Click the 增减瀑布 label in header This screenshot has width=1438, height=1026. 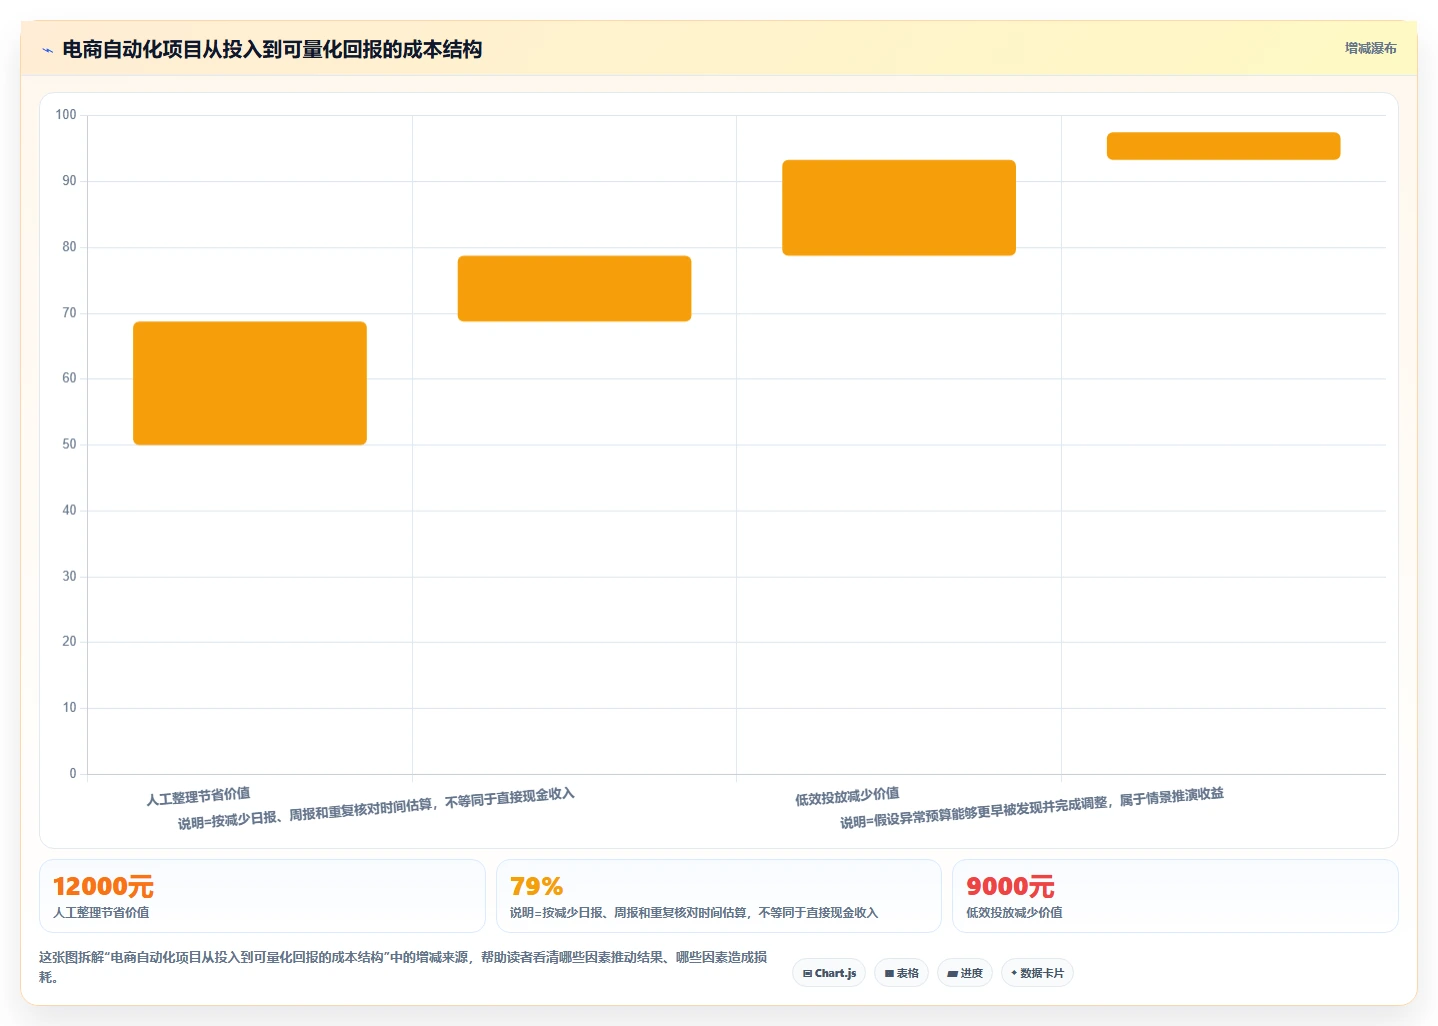click(1370, 48)
